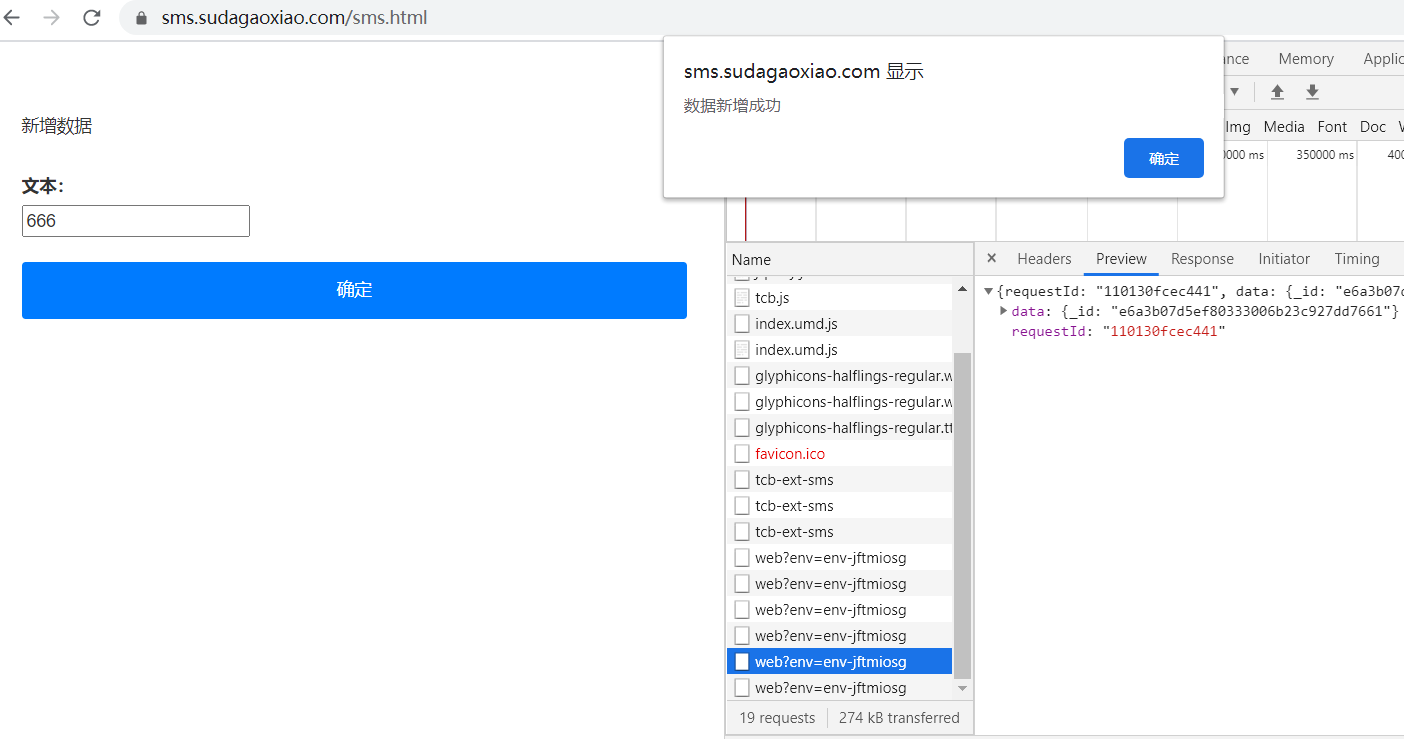Screen dimensions: 1404x739
Task: Click the 文本 field label
Action: click(43, 186)
